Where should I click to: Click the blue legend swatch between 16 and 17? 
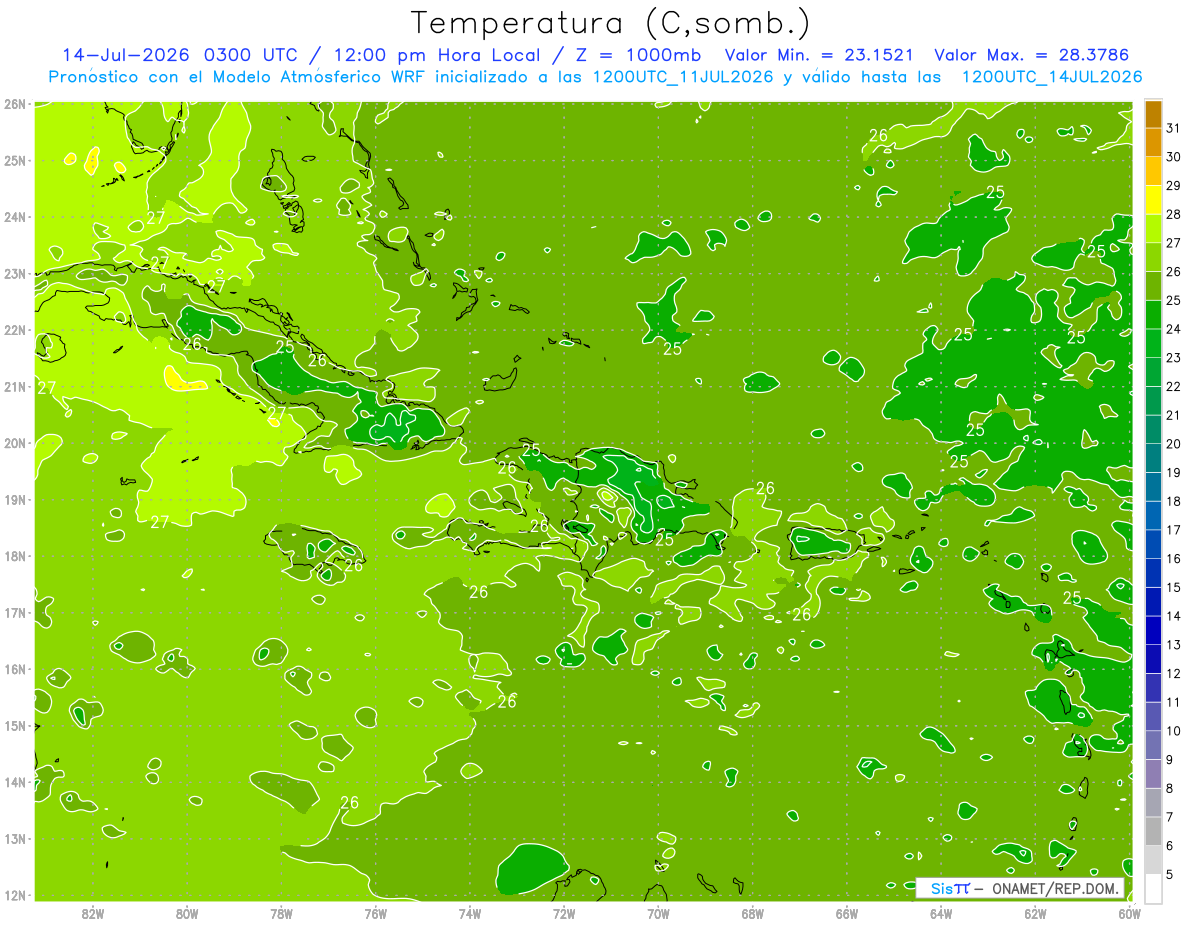click(1153, 544)
